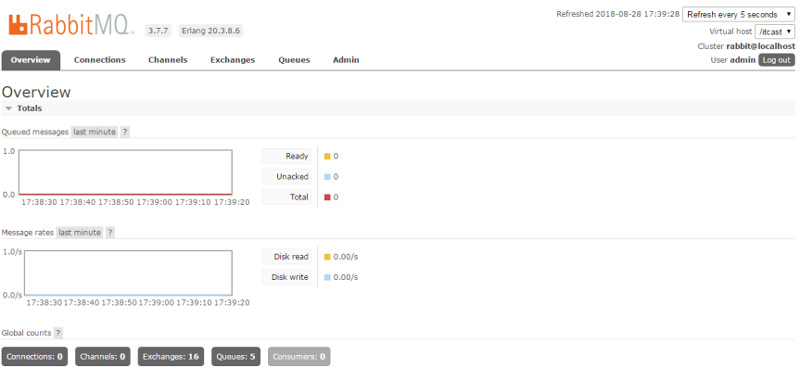Open the Queues tab
This screenshot has width=800, height=368.
coord(294,60)
